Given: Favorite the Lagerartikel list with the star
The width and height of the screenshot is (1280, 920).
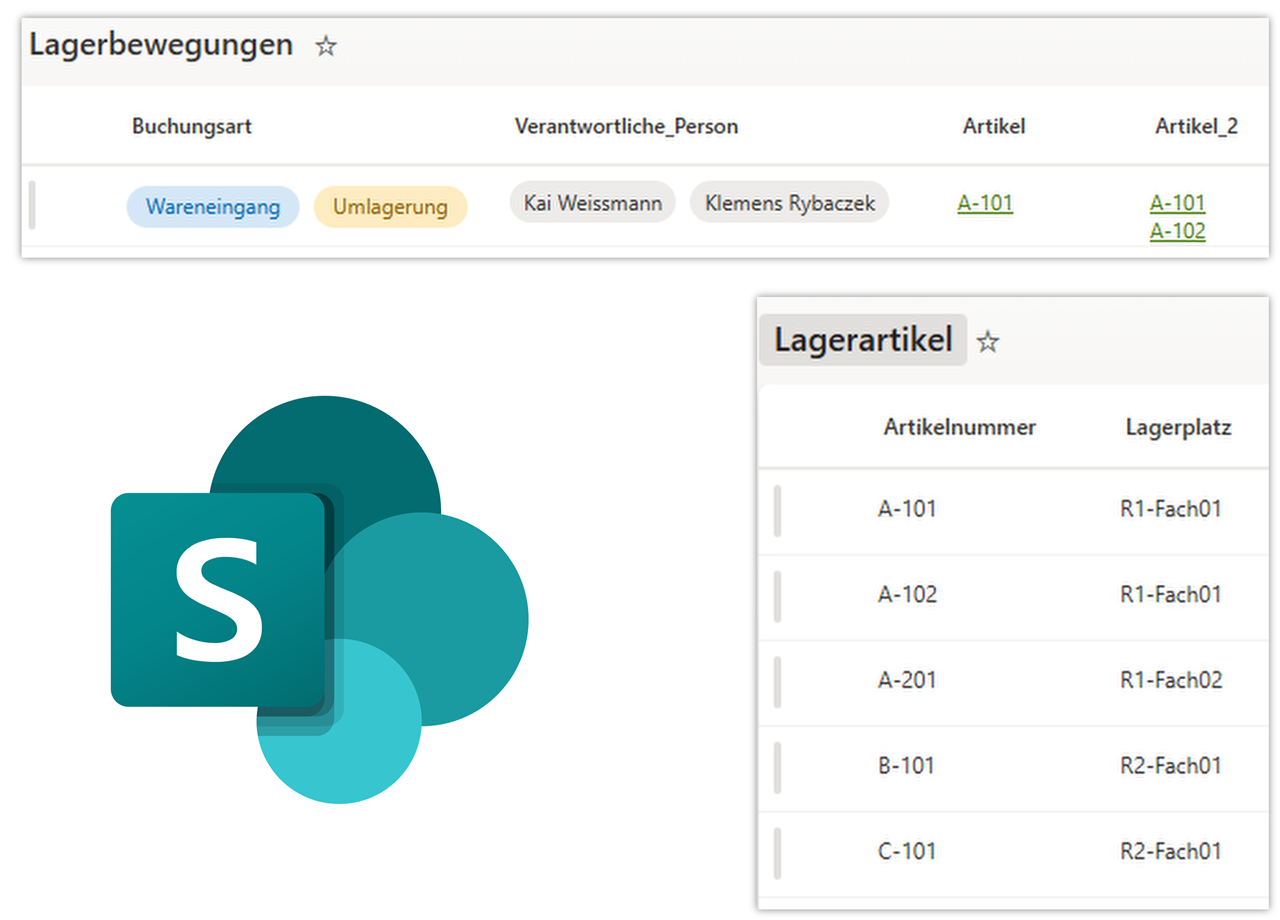Looking at the screenshot, I should coord(988,342).
